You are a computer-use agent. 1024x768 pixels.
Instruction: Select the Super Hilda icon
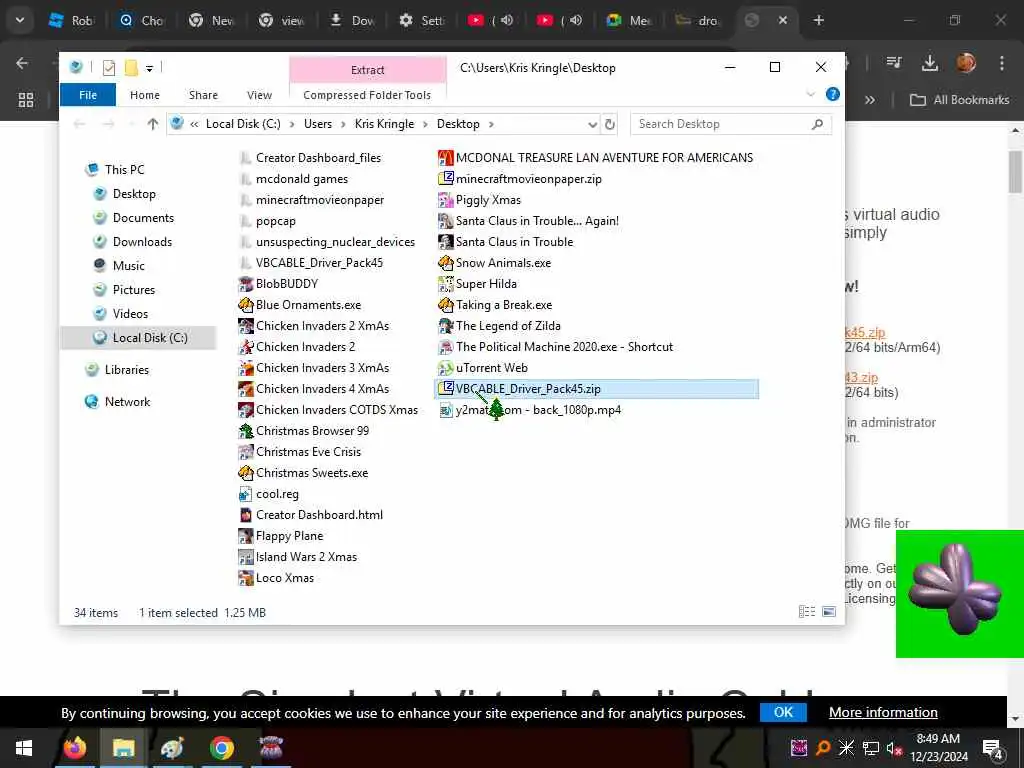coord(445,283)
